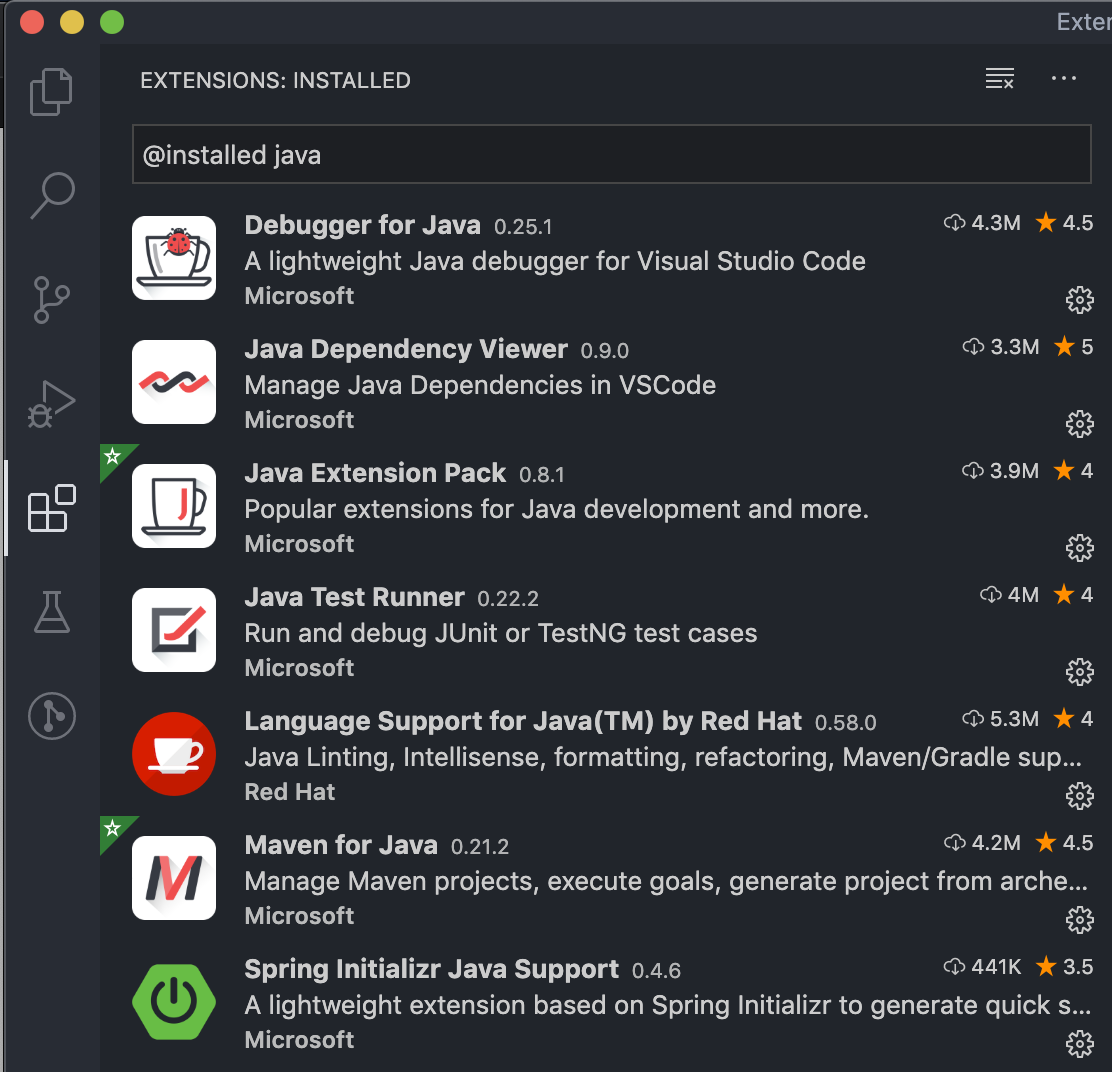Click the Maven for Java logo thumbnail
The image size is (1112, 1072).
tap(174, 878)
